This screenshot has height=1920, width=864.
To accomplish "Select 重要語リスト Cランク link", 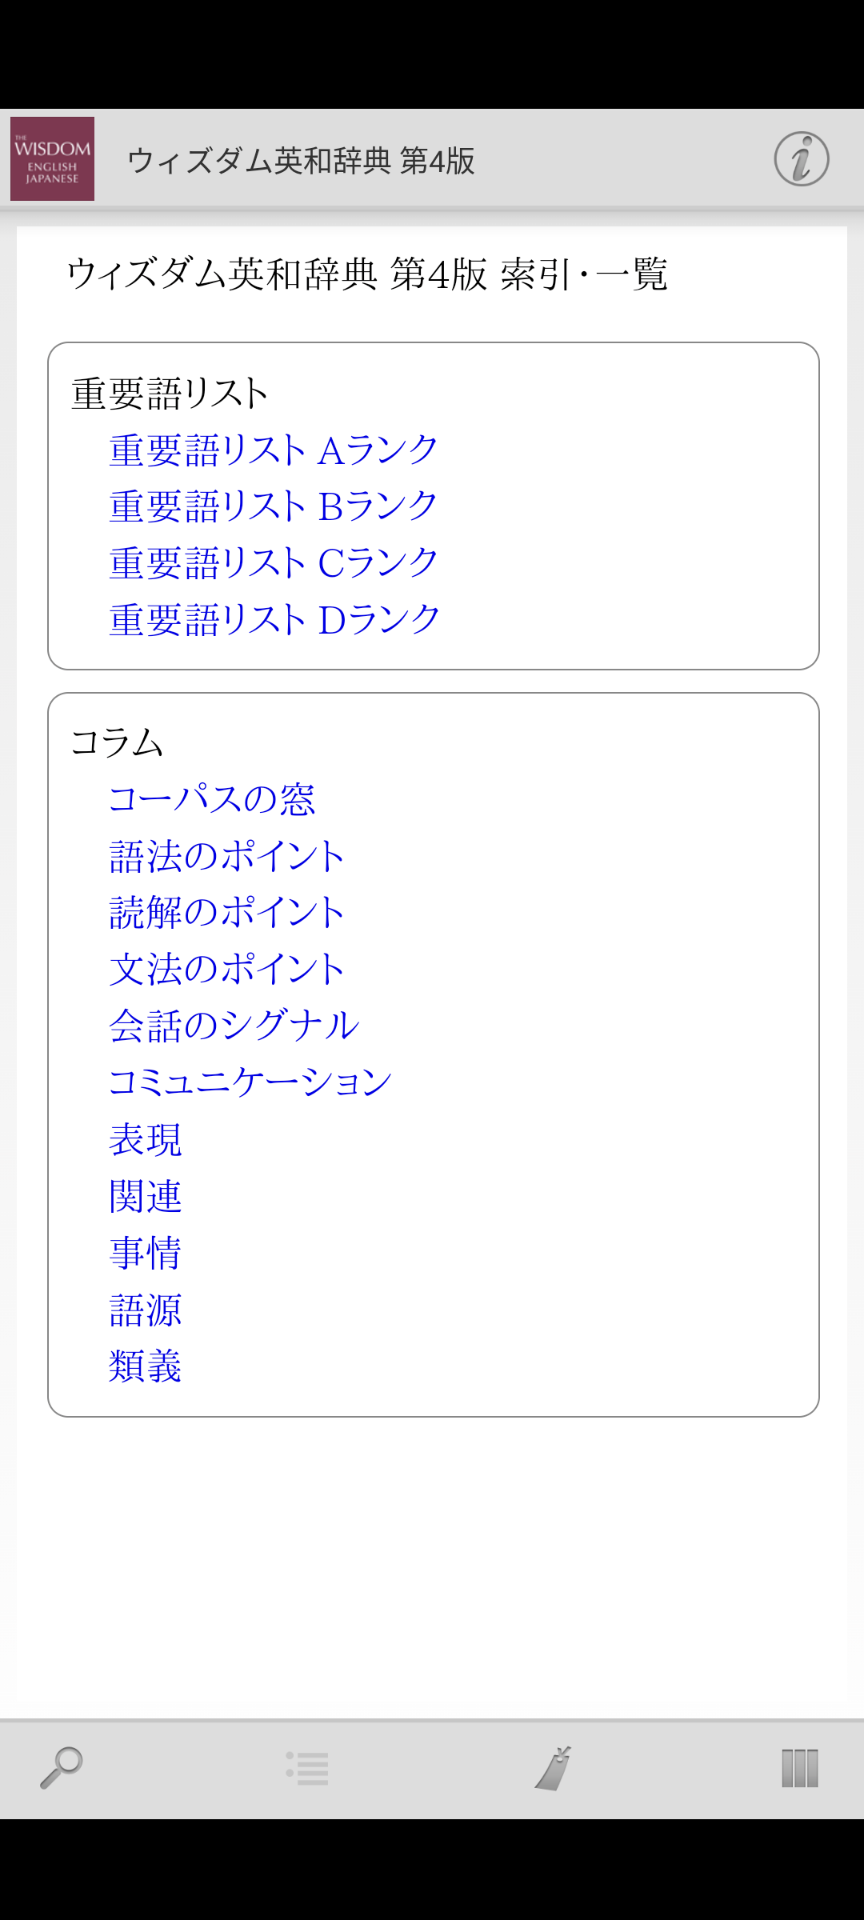I will 273,563.
